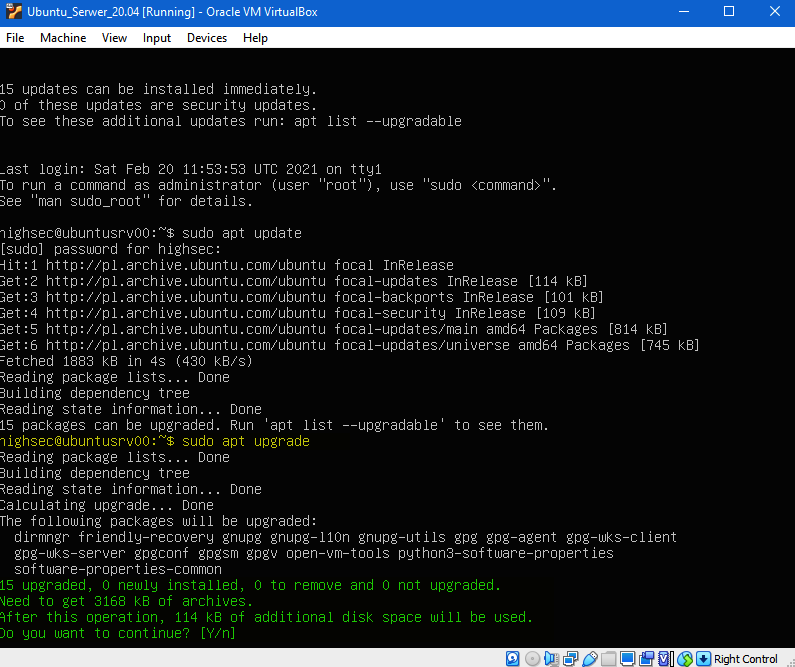Open the View menu
The width and height of the screenshot is (795, 667).
pos(114,38)
